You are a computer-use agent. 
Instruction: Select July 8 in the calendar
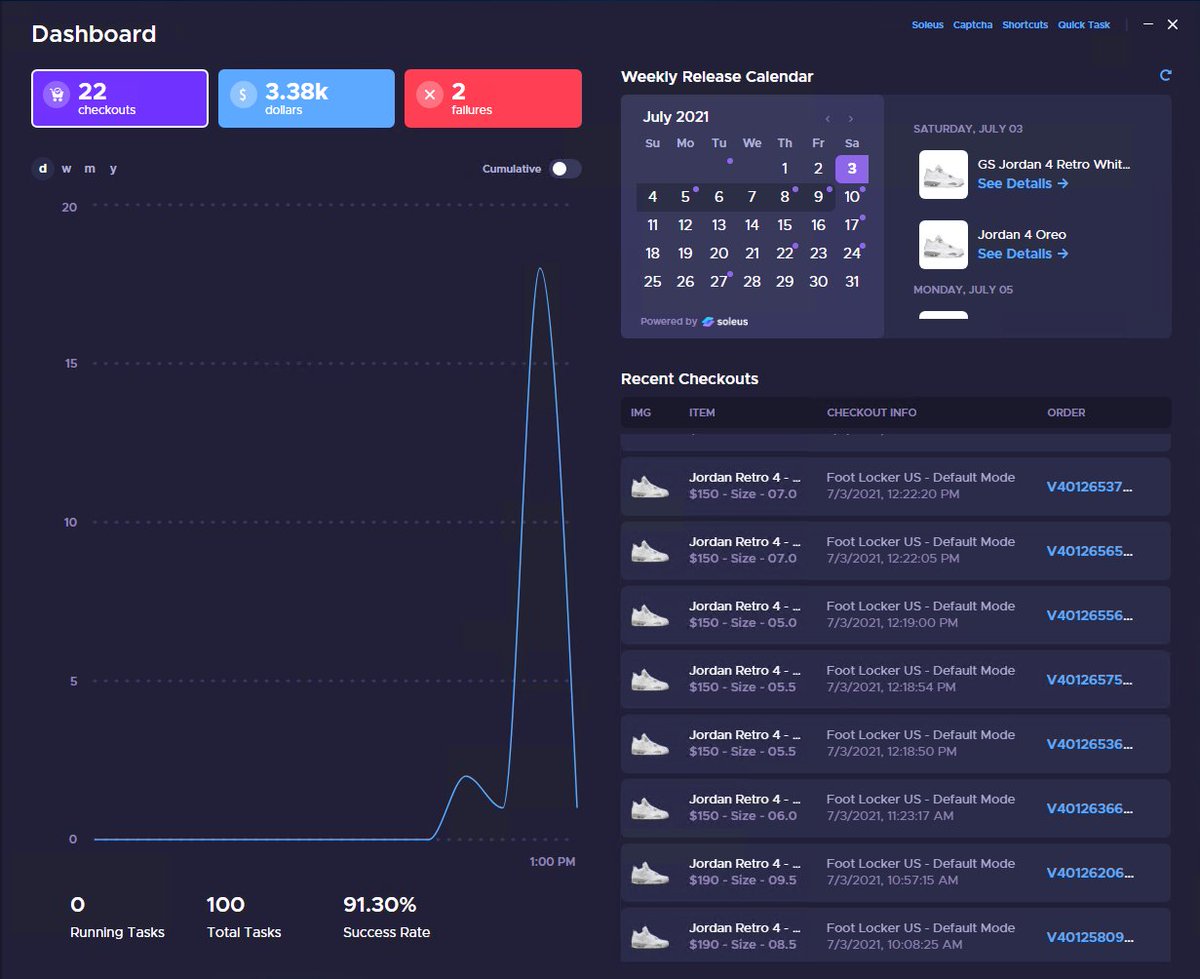785,197
